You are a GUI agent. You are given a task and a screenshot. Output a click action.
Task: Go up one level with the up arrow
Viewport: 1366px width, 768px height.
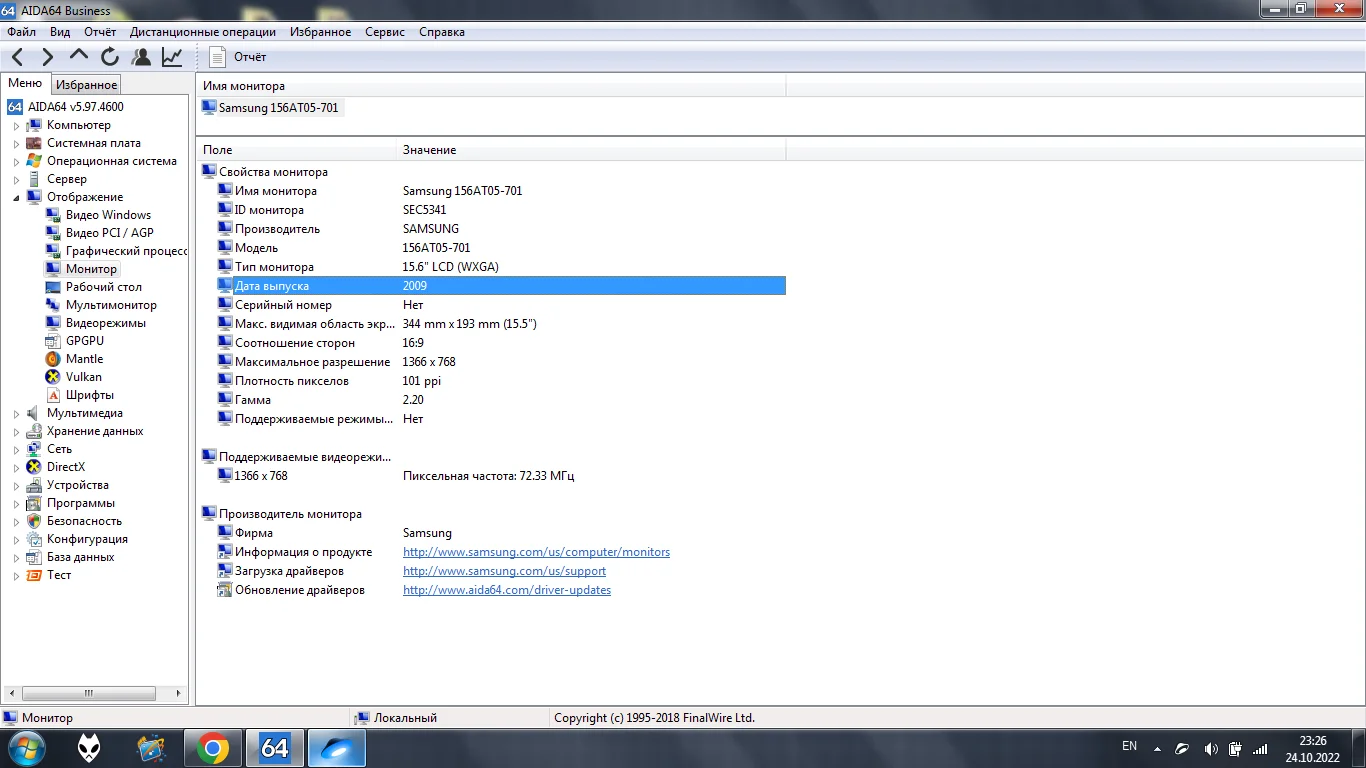coord(79,57)
